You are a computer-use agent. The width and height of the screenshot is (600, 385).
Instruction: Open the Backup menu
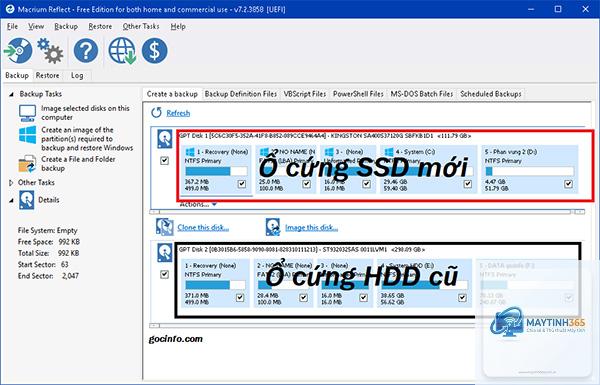click(66, 26)
